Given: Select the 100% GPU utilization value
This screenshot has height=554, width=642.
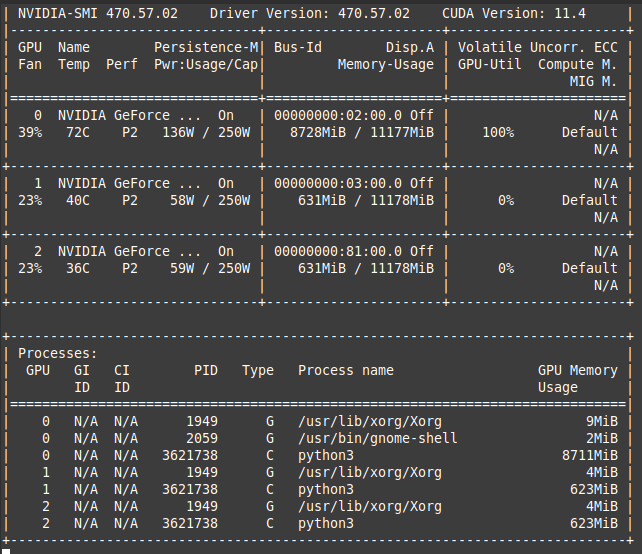Looking at the screenshot, I should [498, 132].
